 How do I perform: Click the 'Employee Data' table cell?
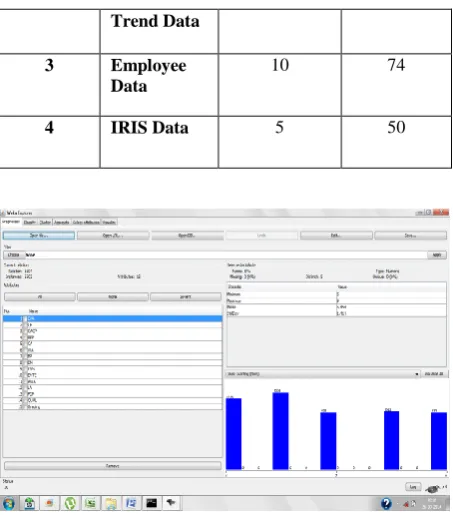point(159,85)
